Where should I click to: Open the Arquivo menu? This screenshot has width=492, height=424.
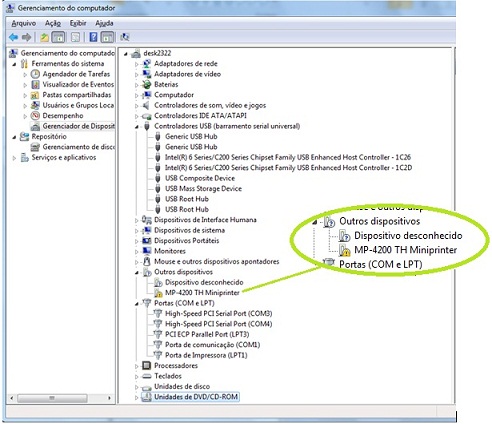[x=24, y=23]
